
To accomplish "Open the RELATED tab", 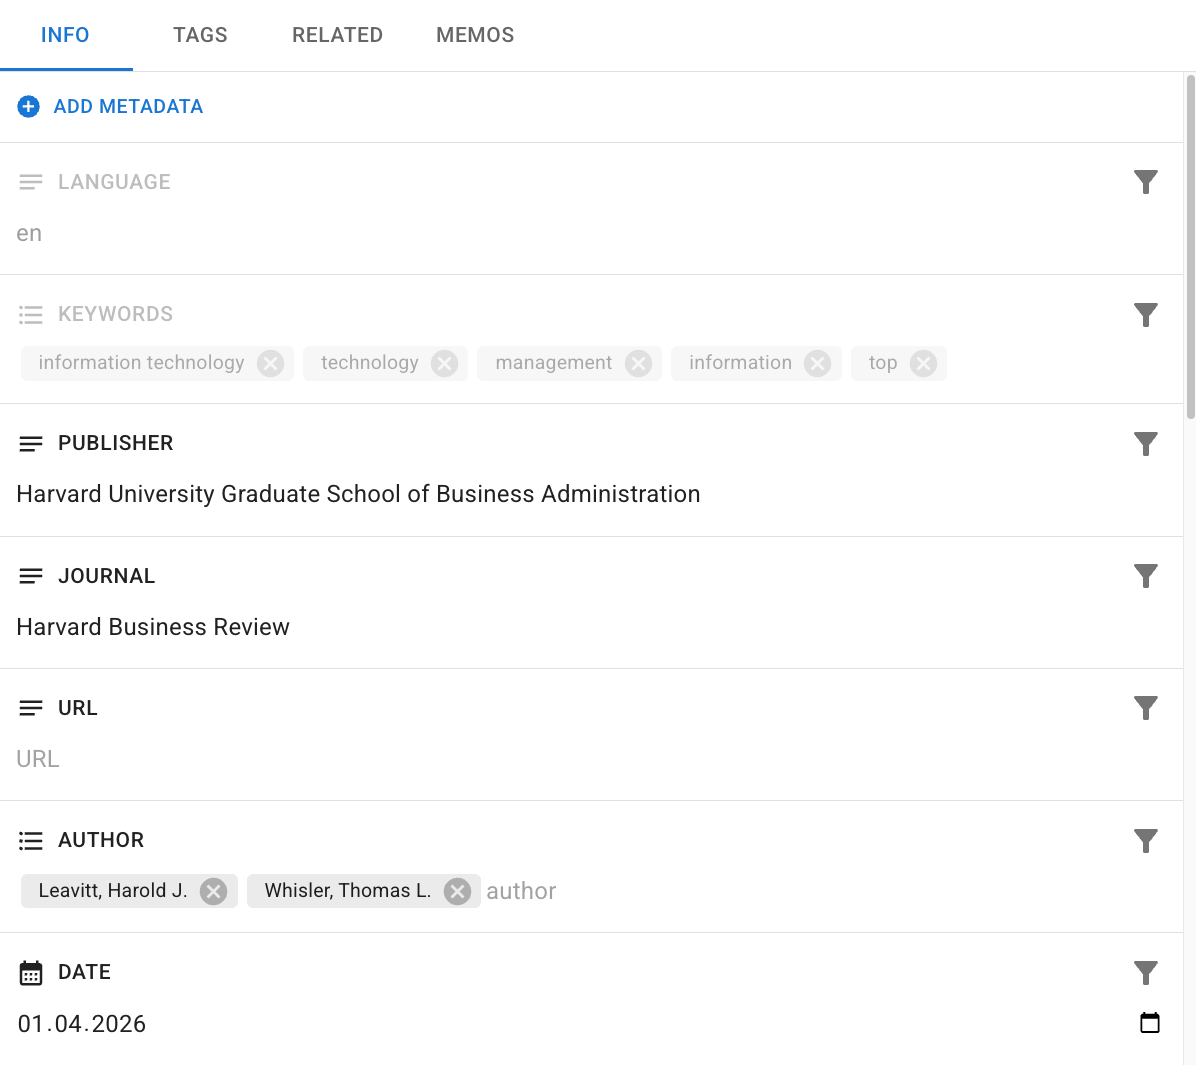I will click(x=337, y=35).
